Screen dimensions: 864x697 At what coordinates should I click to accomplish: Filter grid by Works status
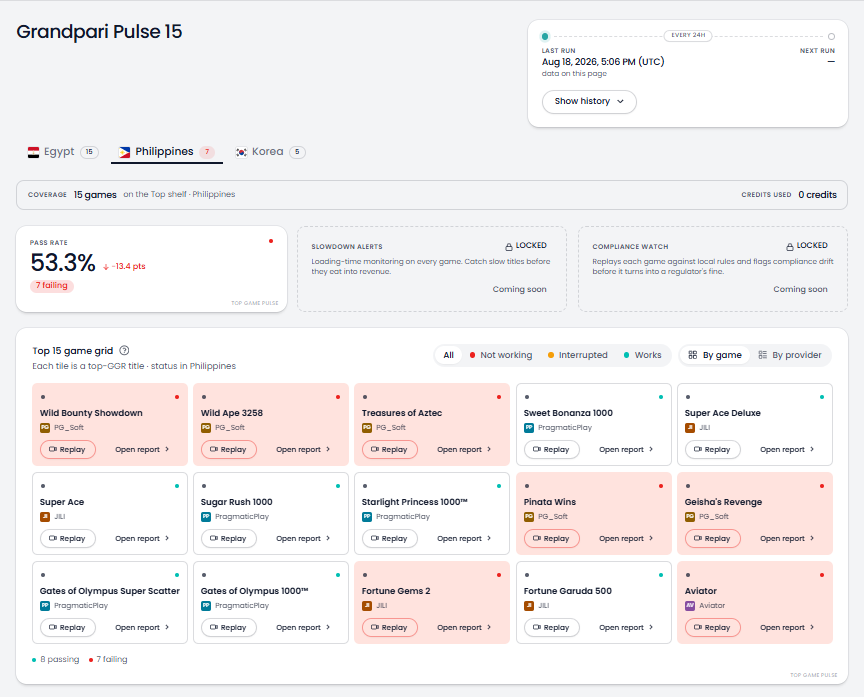(x=642, y=355)
